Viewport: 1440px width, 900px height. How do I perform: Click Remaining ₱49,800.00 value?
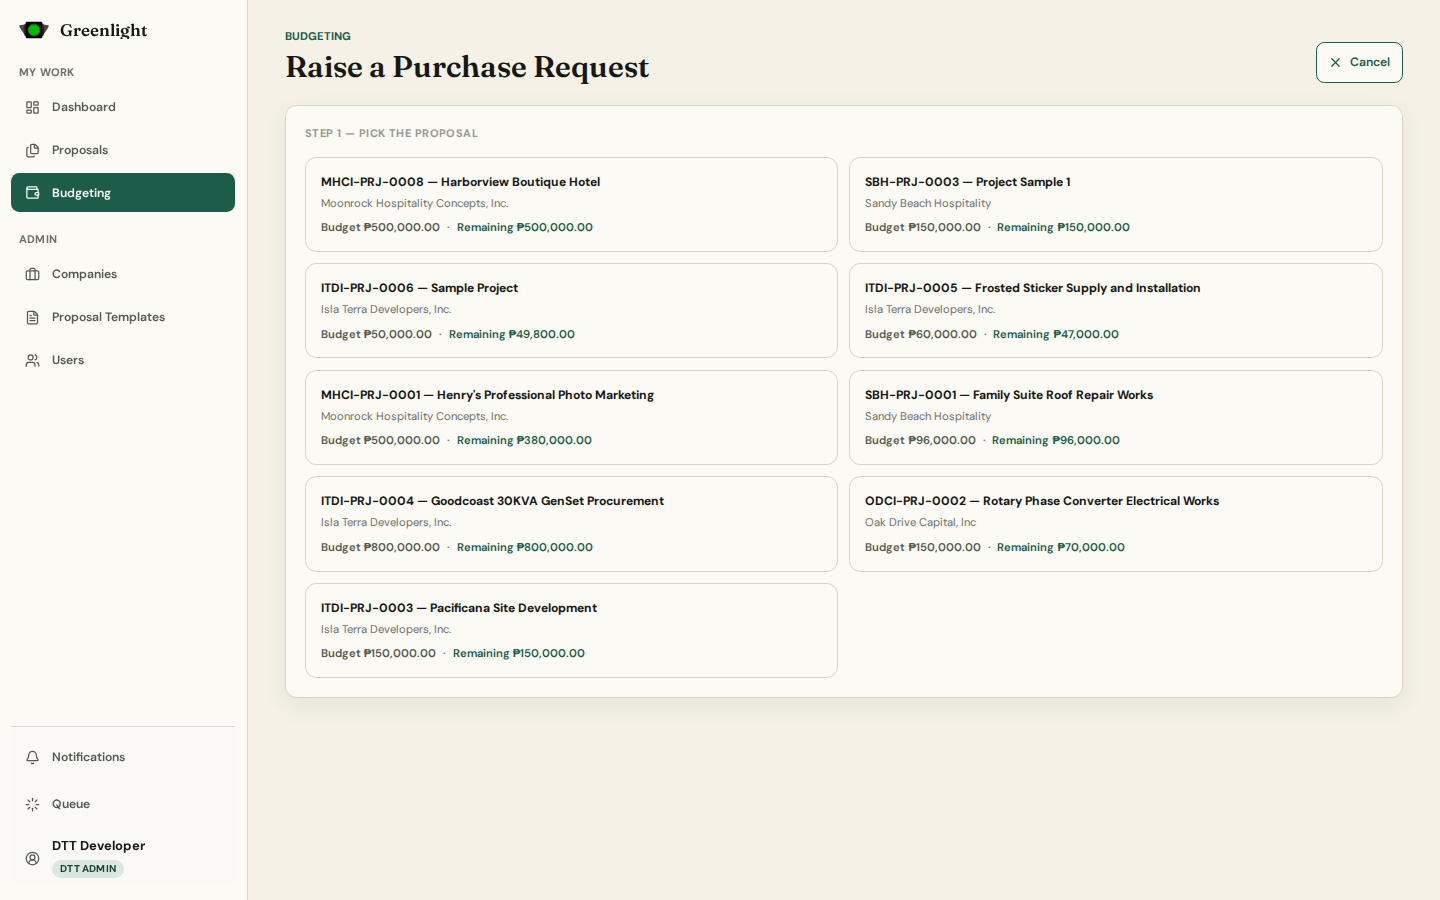pos(512,334)
